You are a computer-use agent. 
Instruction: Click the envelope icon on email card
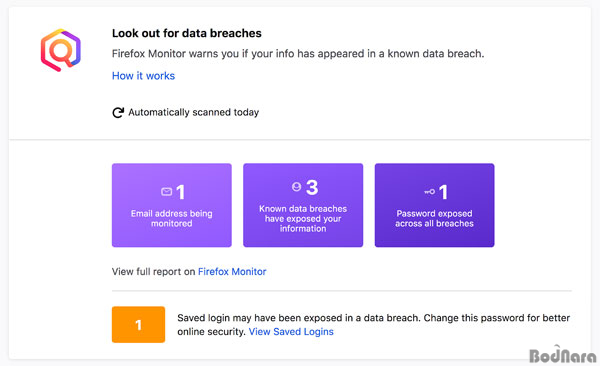(166, 191)
